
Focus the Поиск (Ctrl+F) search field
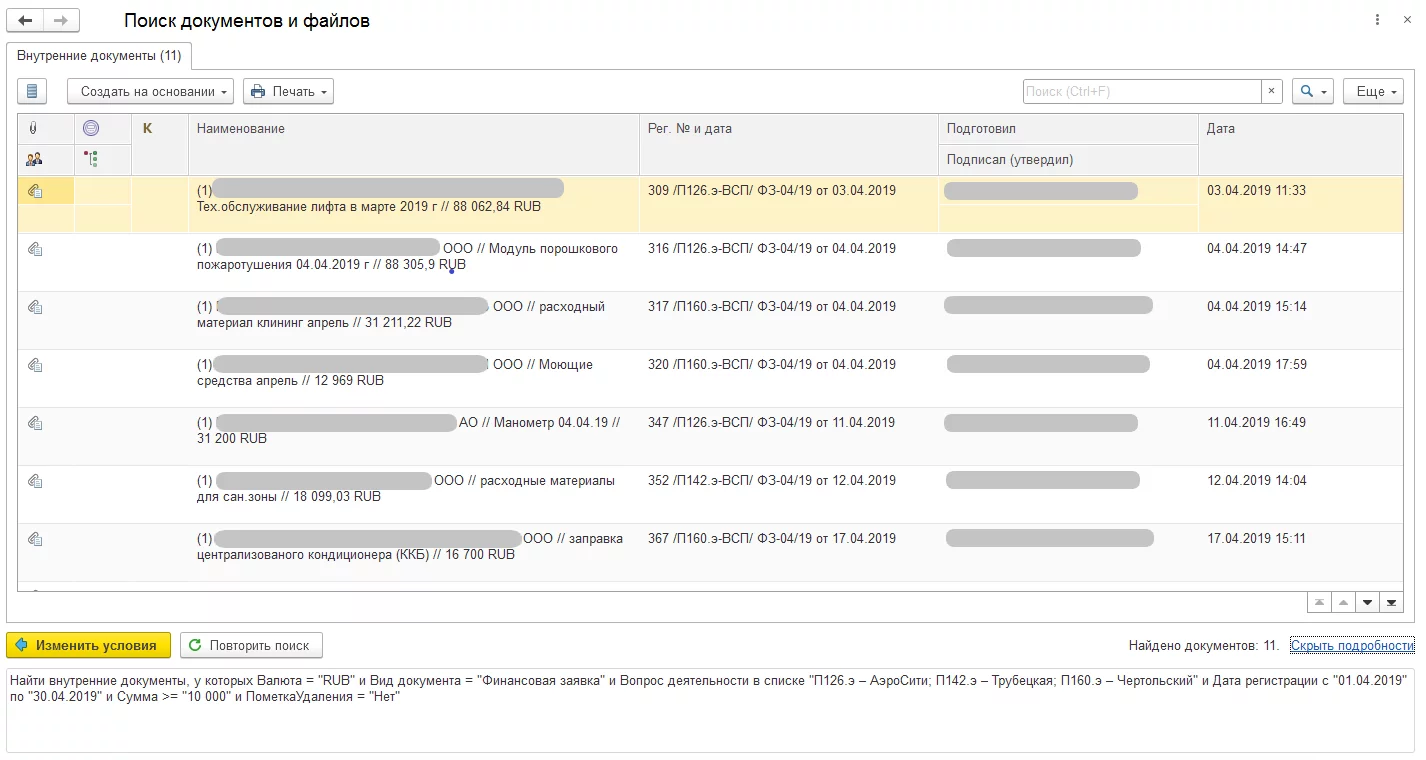pos(1140,91)
